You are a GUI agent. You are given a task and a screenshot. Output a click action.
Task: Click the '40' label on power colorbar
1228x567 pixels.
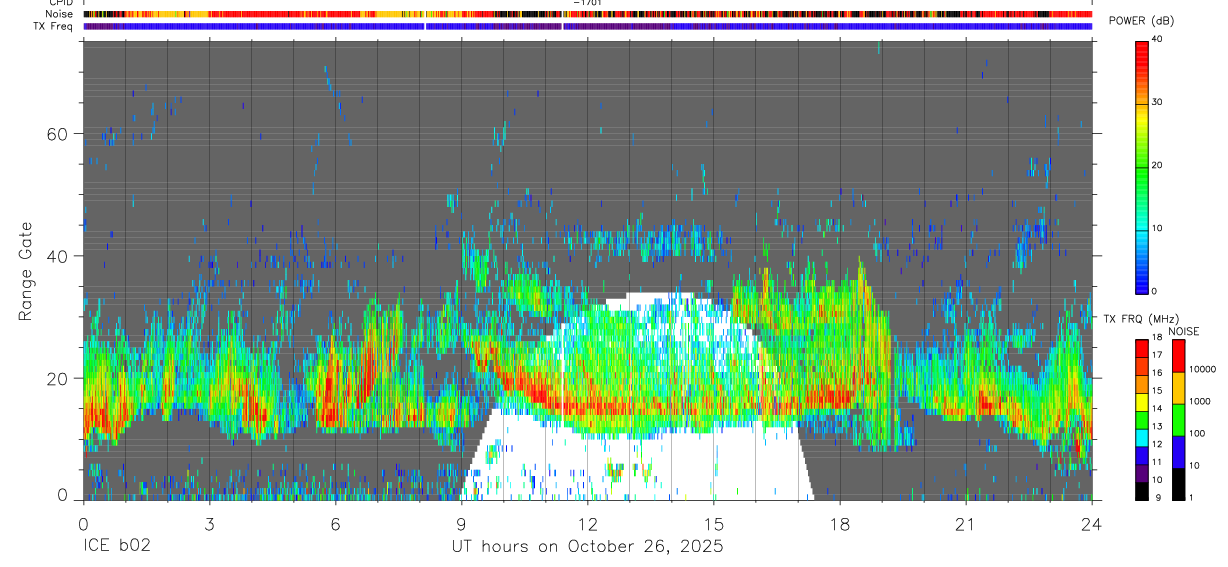coord(1157,40)
